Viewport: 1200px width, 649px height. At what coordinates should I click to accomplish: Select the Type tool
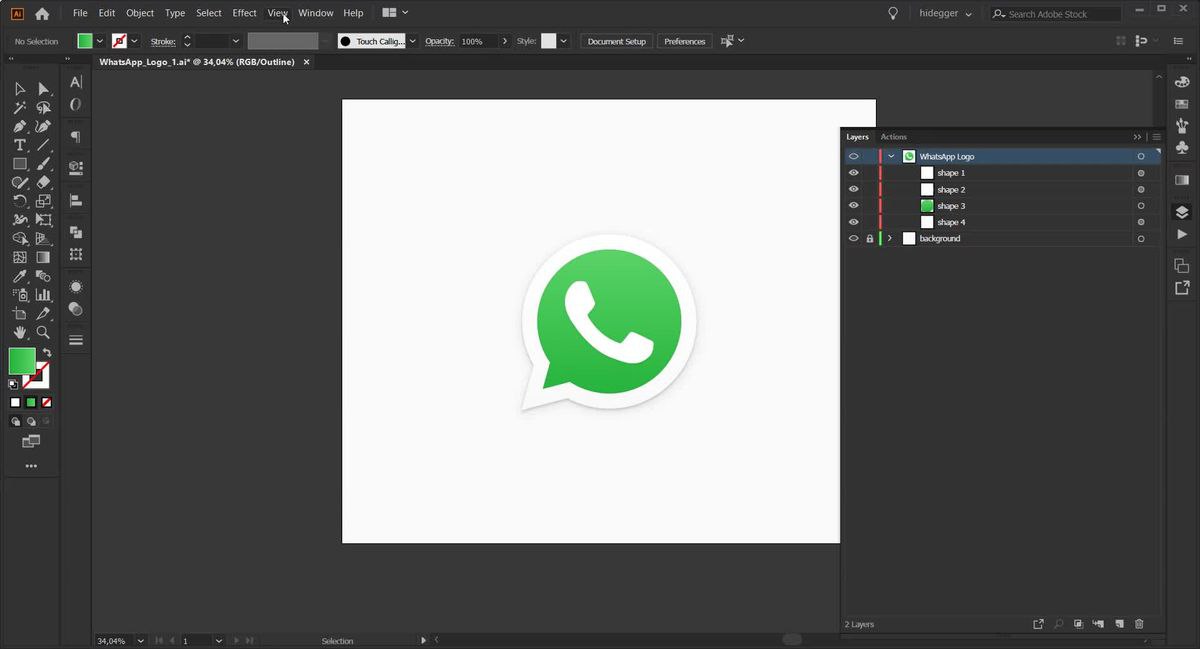pos(19,145)
